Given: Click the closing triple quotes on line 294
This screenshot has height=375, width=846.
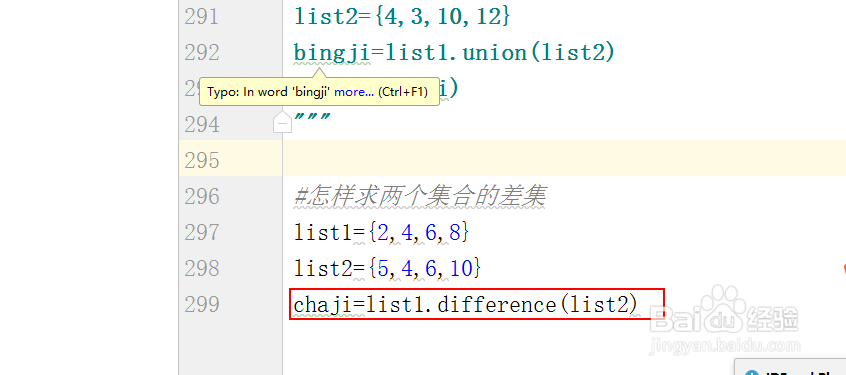Looking at the screenshot, I should pyautogui.click(x=312, y=117).
